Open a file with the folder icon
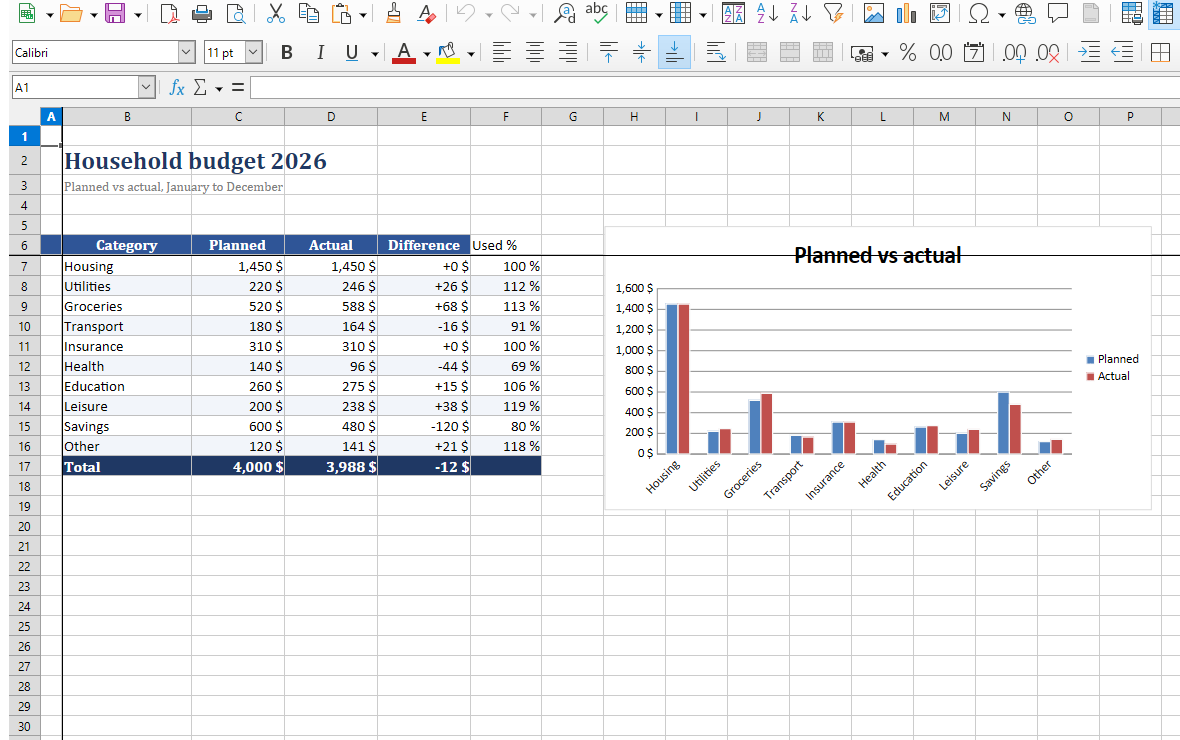Image resolution: width=1180 pixels, height=740 pixels. (x=71, y=13)
